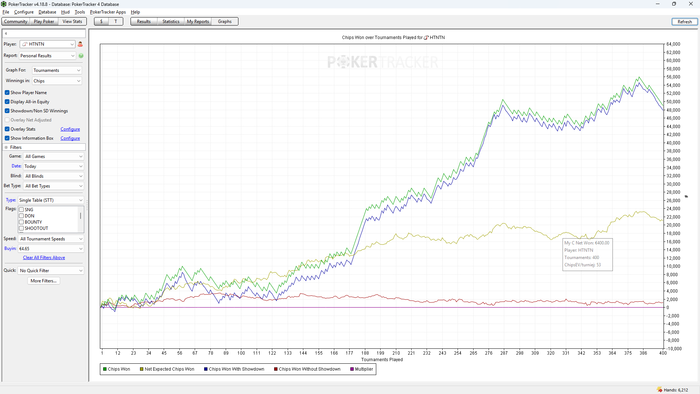
Task: Collapse the sidebar with the left arrow
Action: tap(6, 33)
